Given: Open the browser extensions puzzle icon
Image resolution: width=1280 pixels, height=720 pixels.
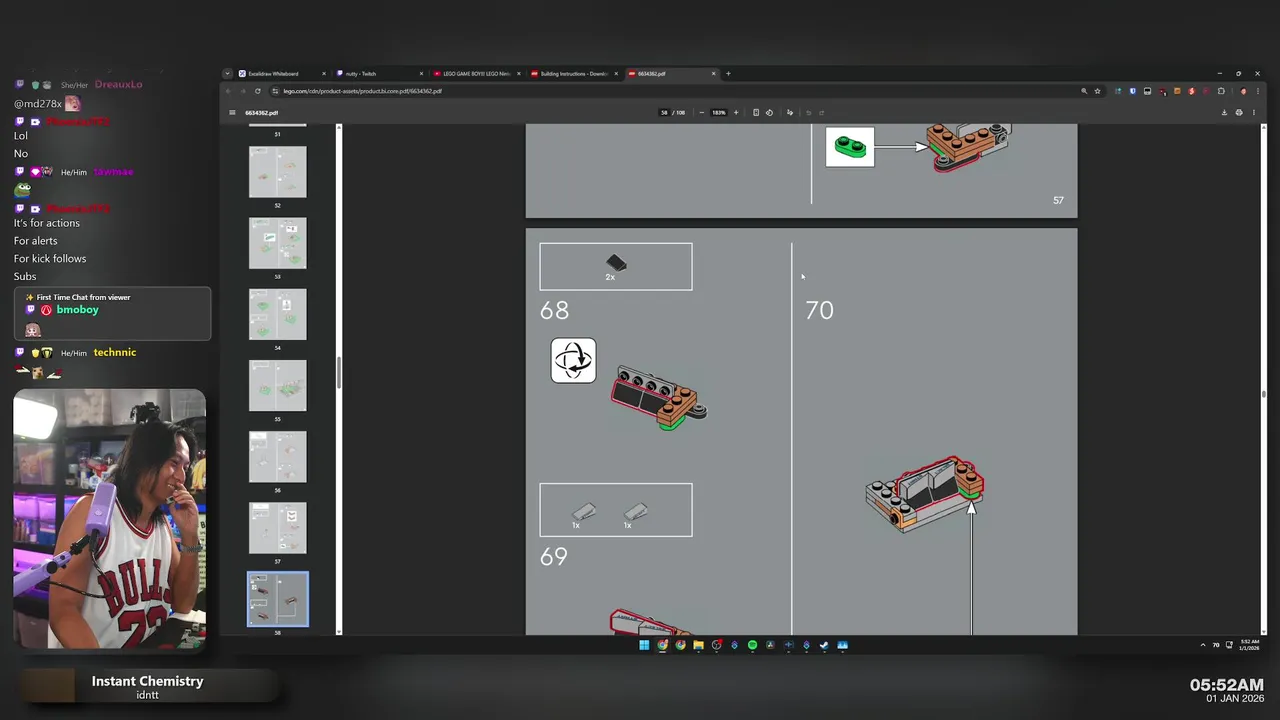Looking at the screenshot, I should click(x=1221, y=91).
